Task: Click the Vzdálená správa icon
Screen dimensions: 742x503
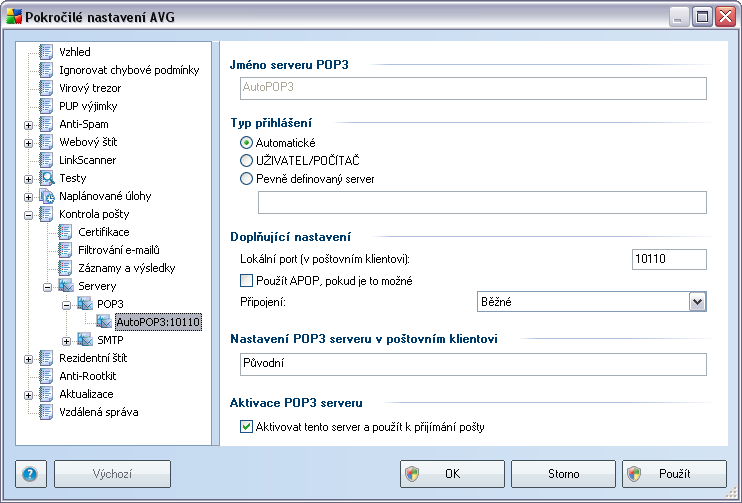Action: (x=46, y=412)
